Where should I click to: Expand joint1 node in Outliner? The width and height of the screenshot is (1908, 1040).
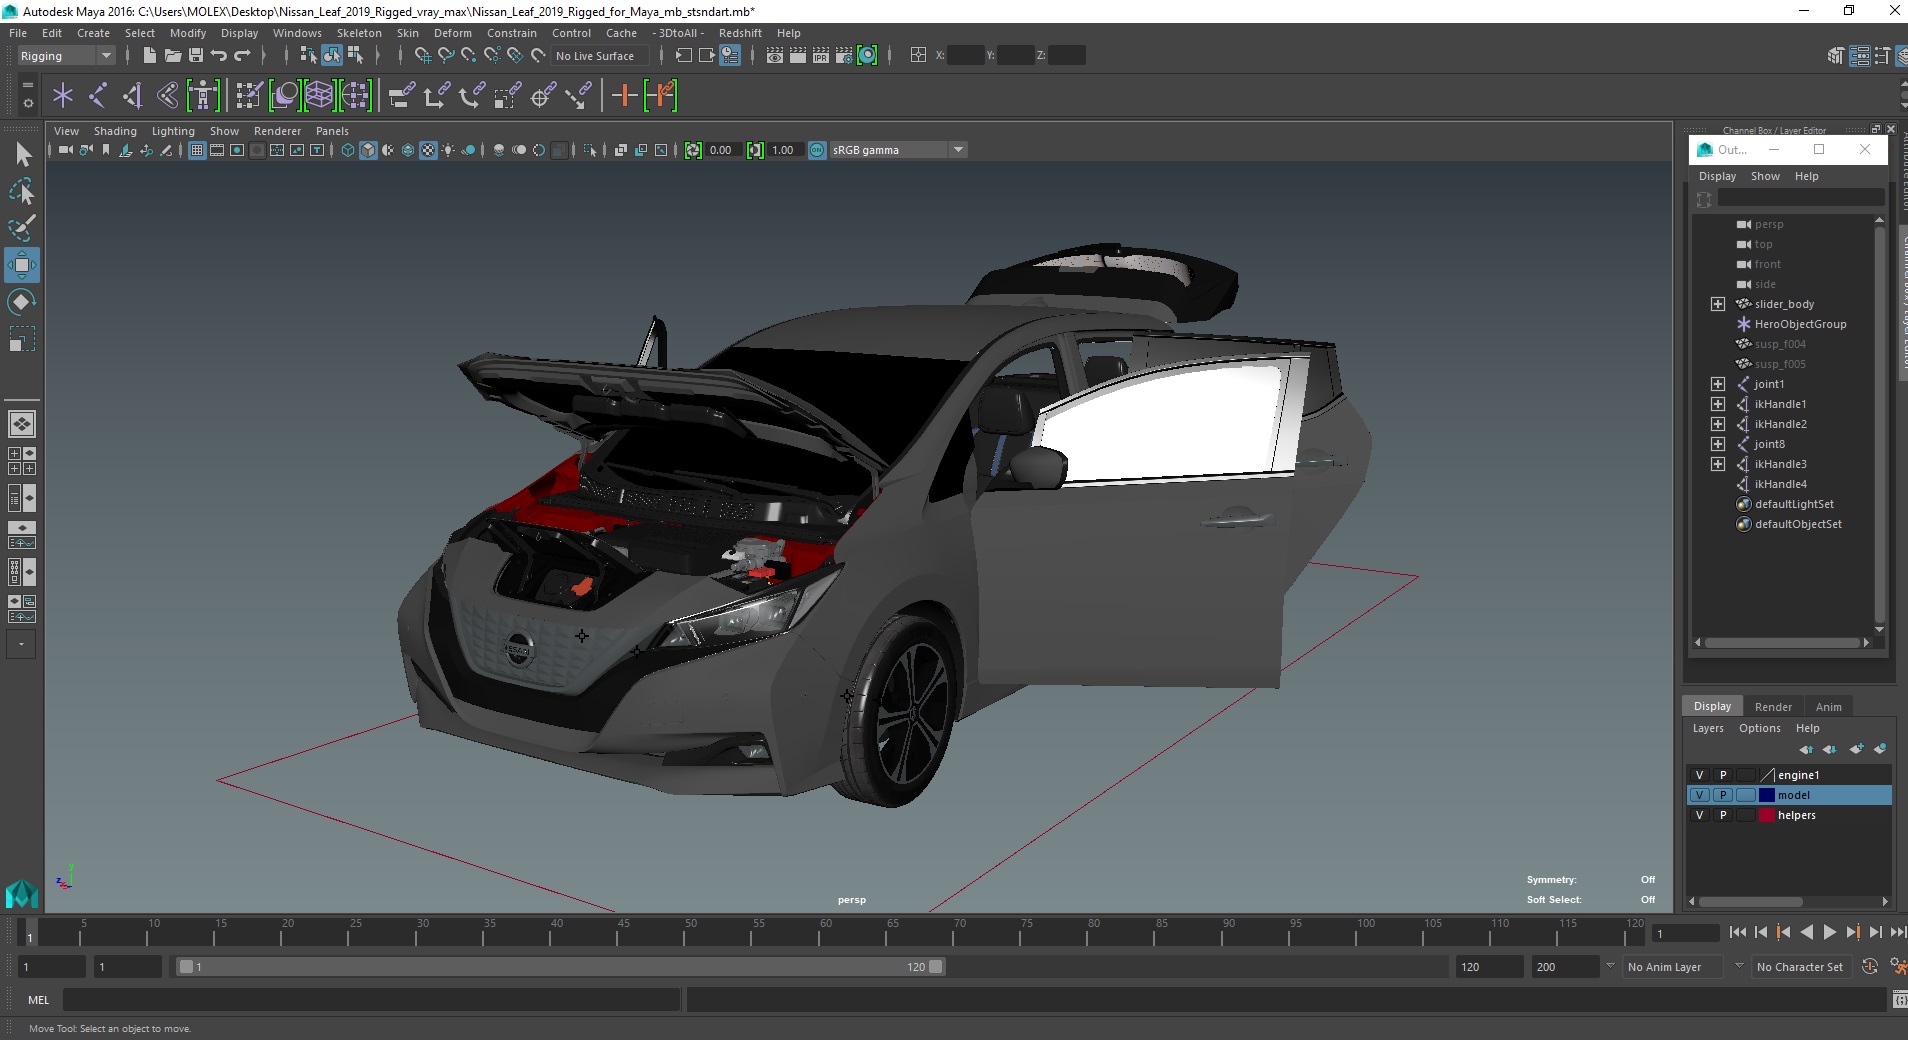(1718, 384)
